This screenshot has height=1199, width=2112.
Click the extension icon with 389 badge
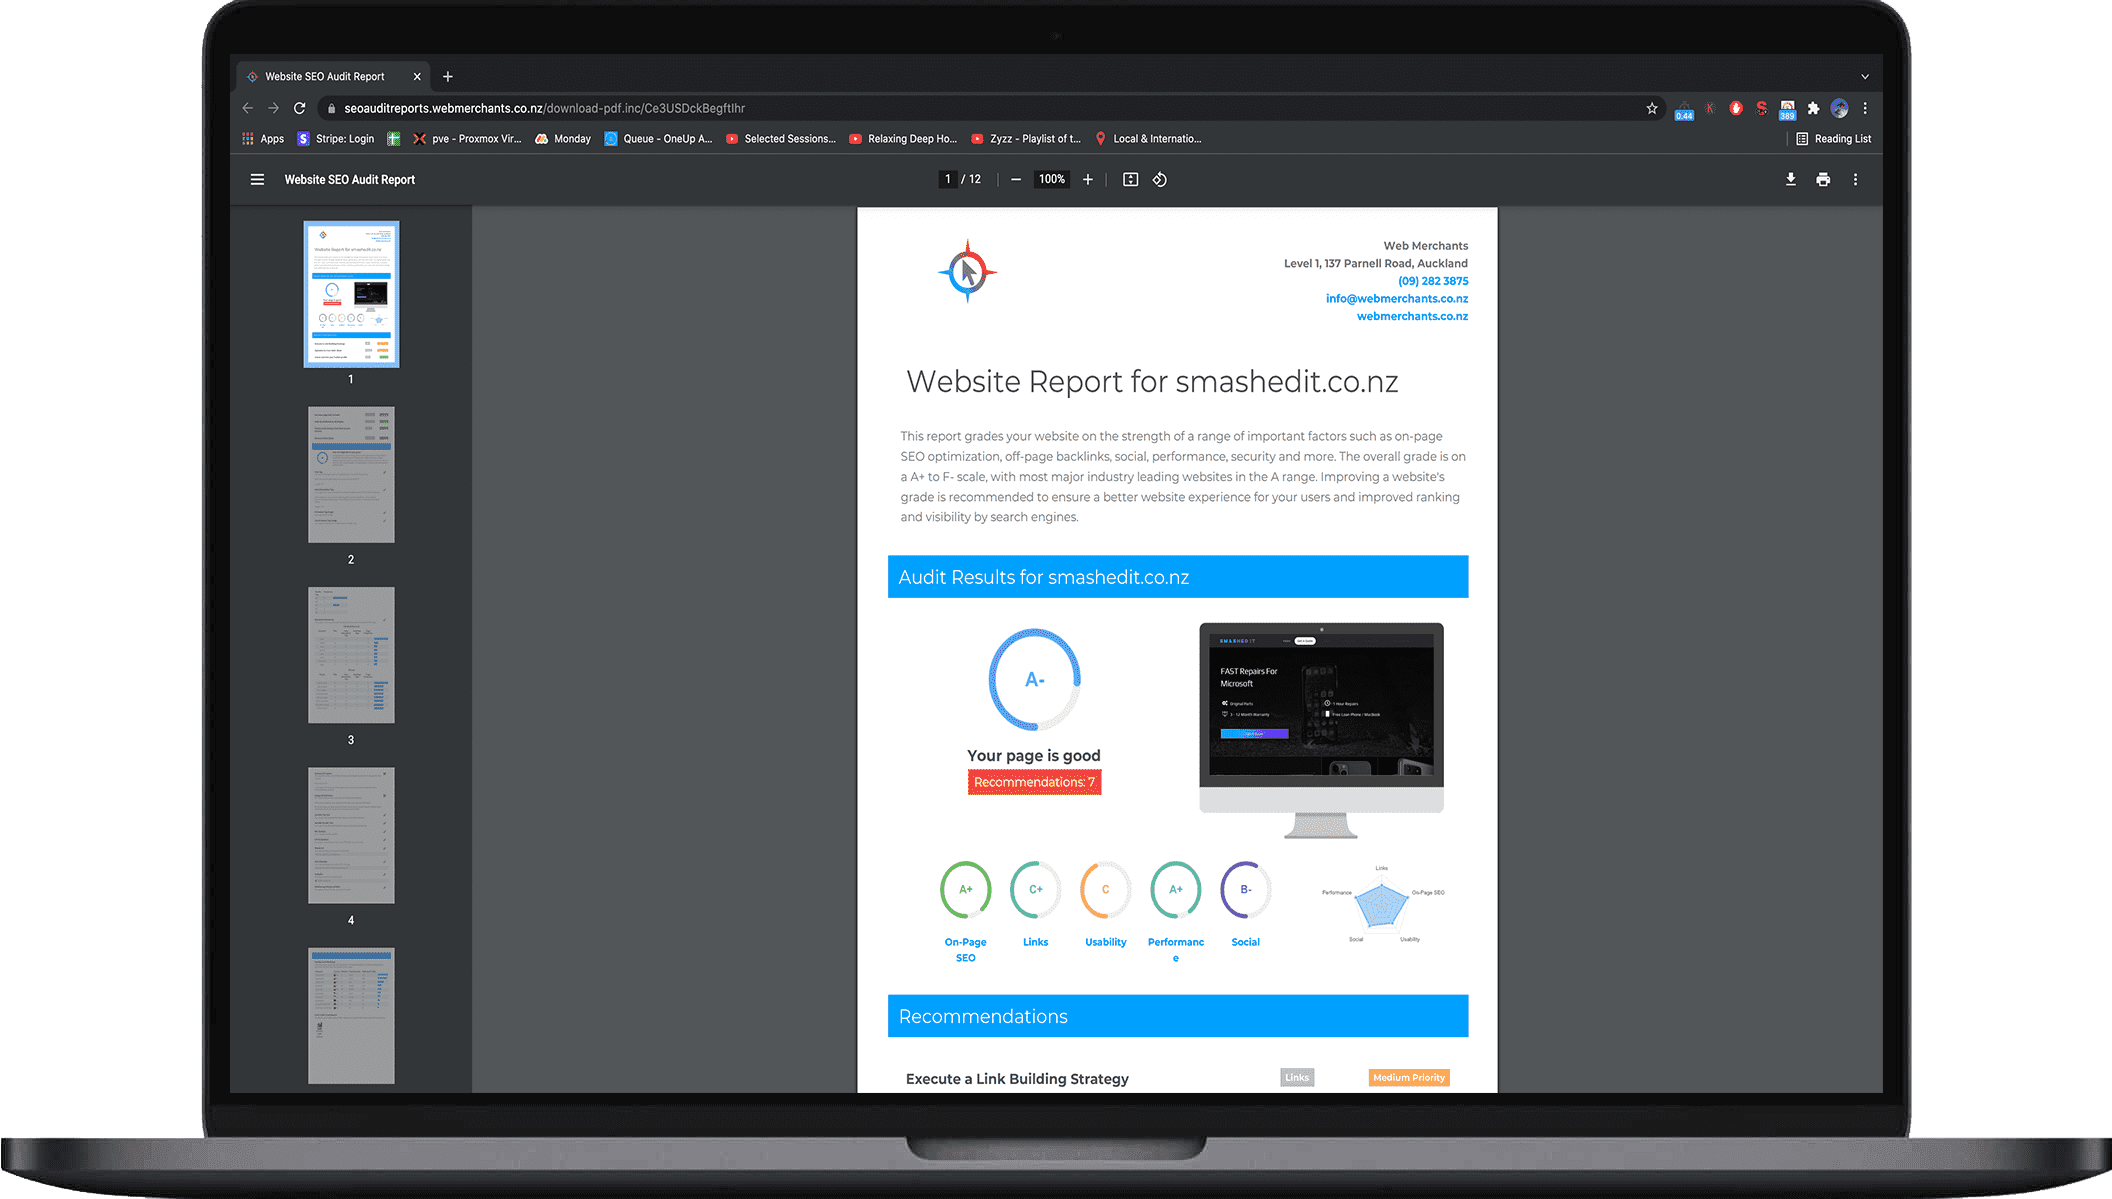(x=1787, y=110)
